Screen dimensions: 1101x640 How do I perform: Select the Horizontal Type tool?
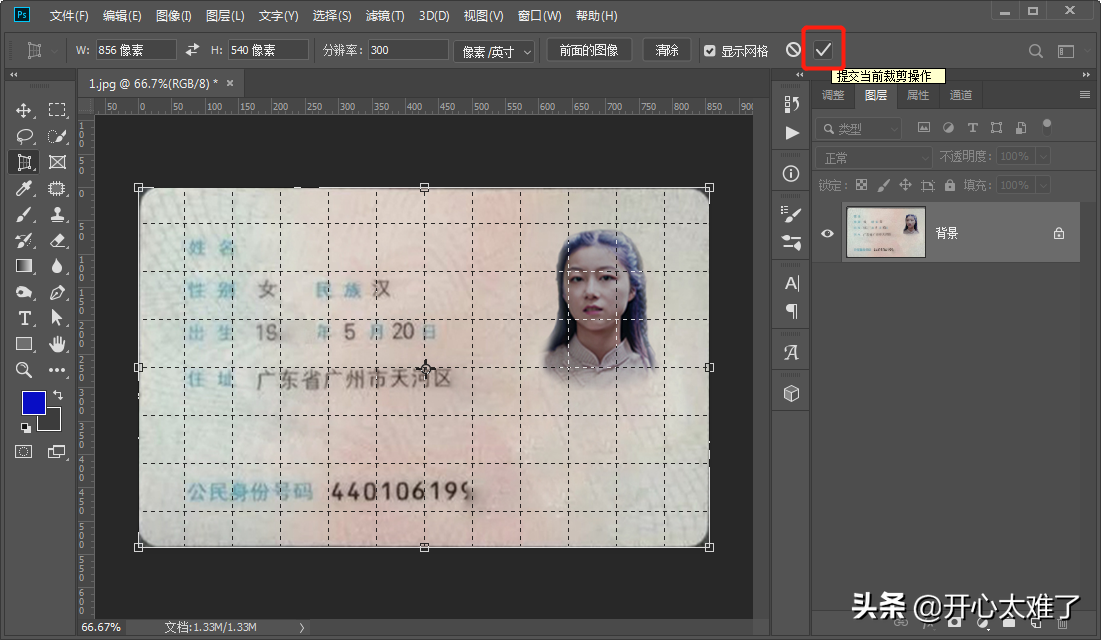24,318
